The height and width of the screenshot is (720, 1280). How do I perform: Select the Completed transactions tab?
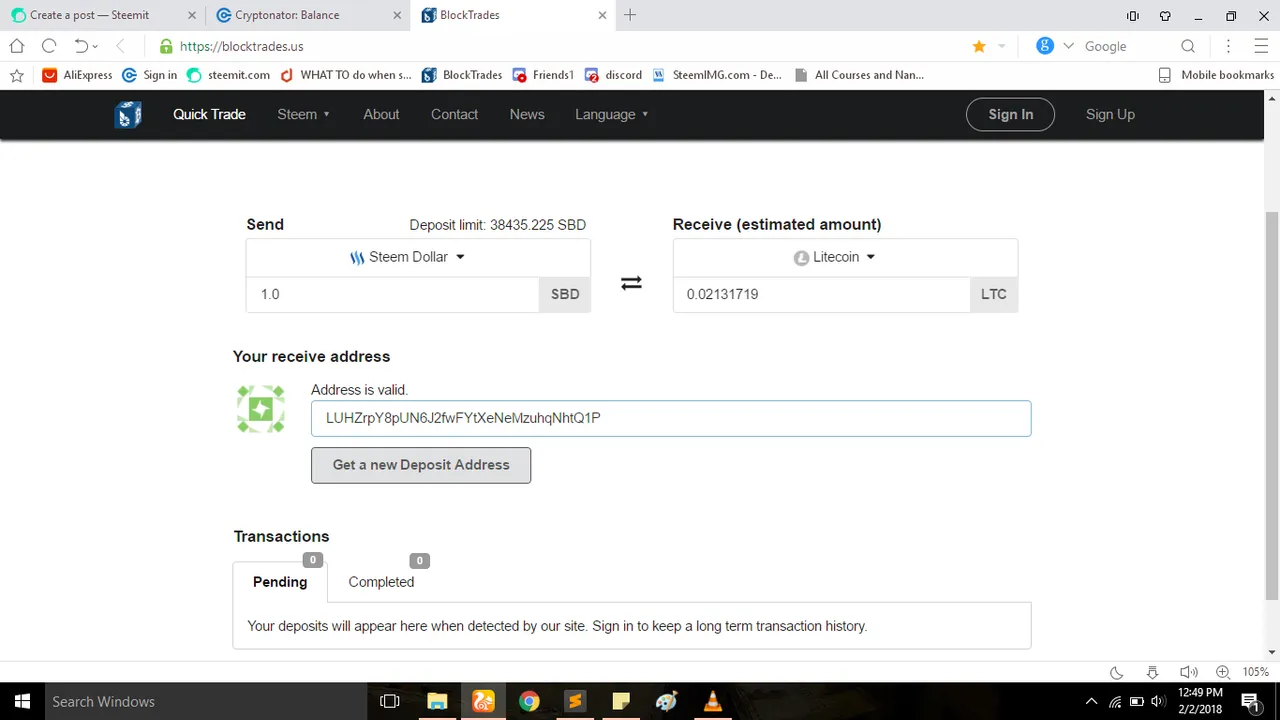pyautogui.click(x=381, y=582)
